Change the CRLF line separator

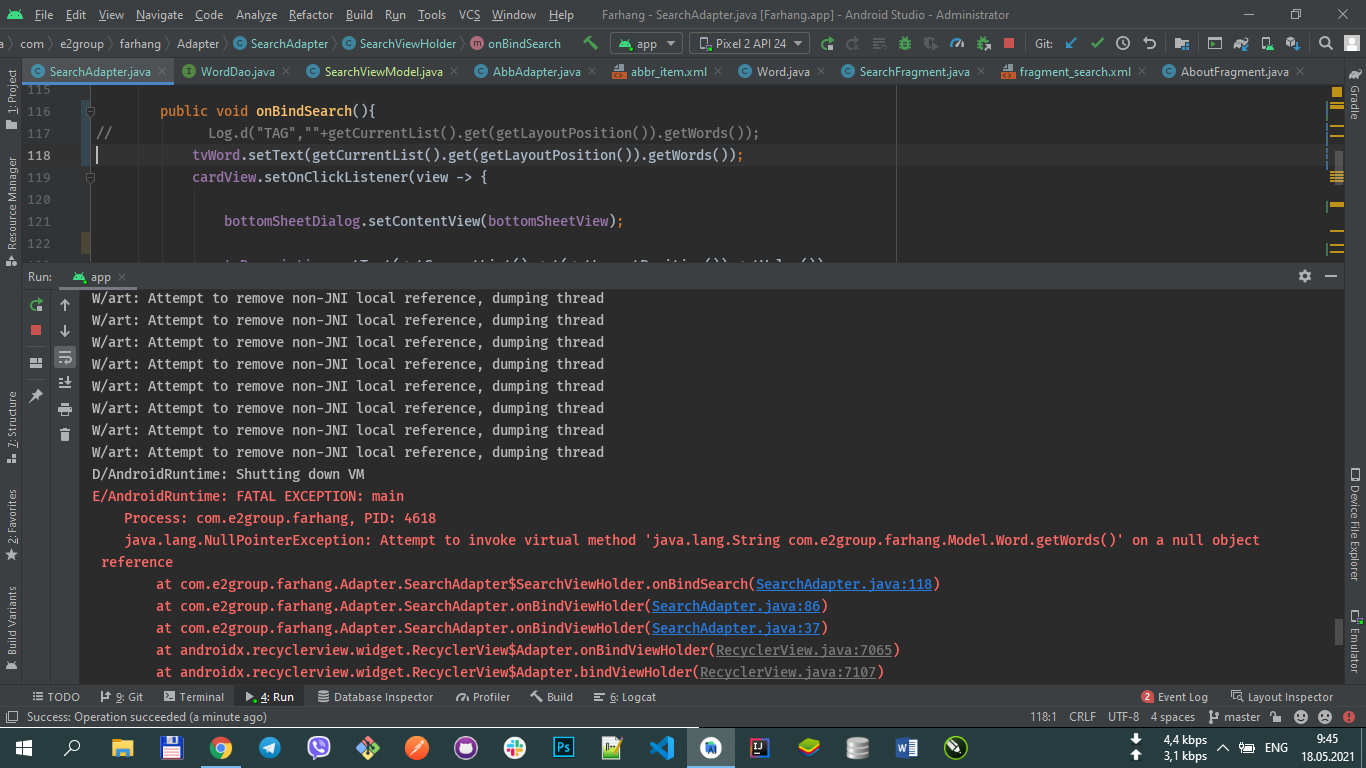[1082, 717]
